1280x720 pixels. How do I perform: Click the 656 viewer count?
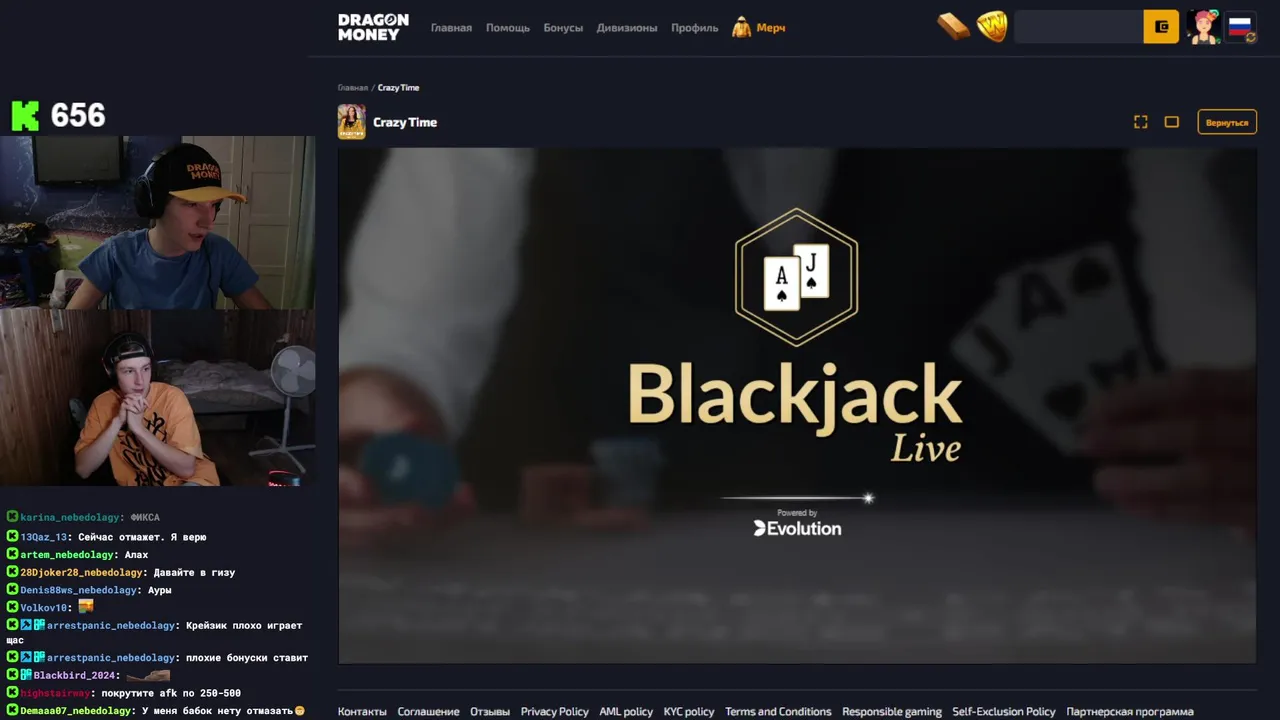pyautogui.click(x=78, y=116)
